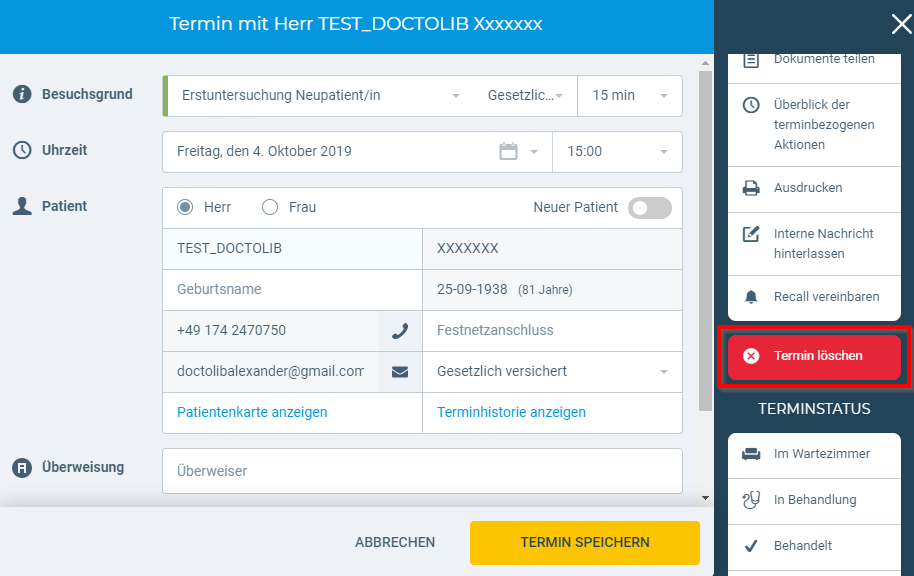The width and height of the screenshot is (914, 576).
Task: Open the Patientenkarte anzeigen link
Action: pos(252,412)
